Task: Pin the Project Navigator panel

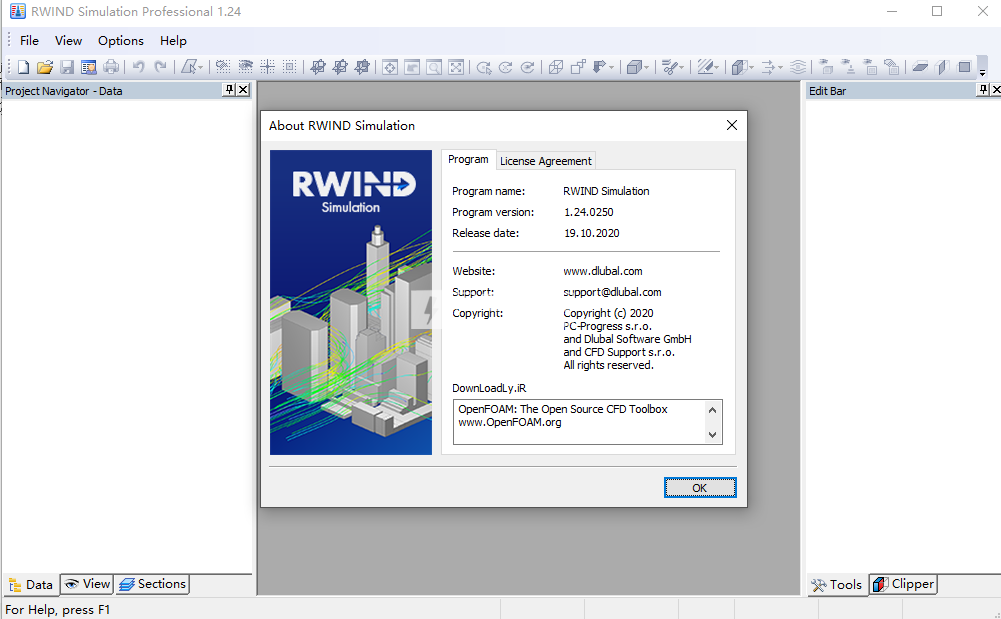Action: 229,90
